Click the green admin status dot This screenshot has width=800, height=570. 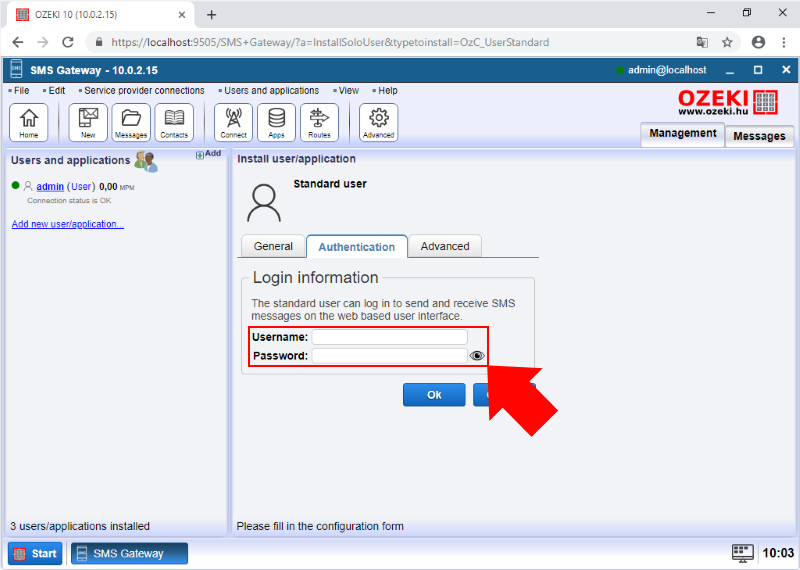pyautogui.click(x=16, y=185)
